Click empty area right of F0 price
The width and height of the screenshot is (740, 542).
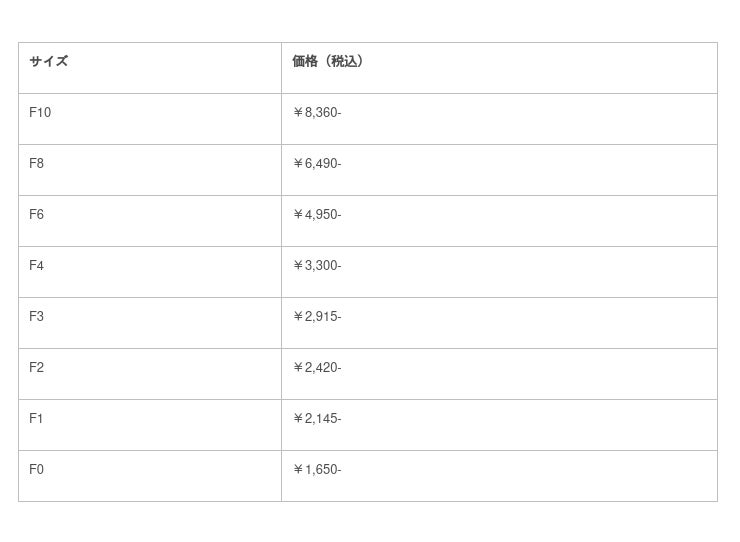(x=530, y=475)
